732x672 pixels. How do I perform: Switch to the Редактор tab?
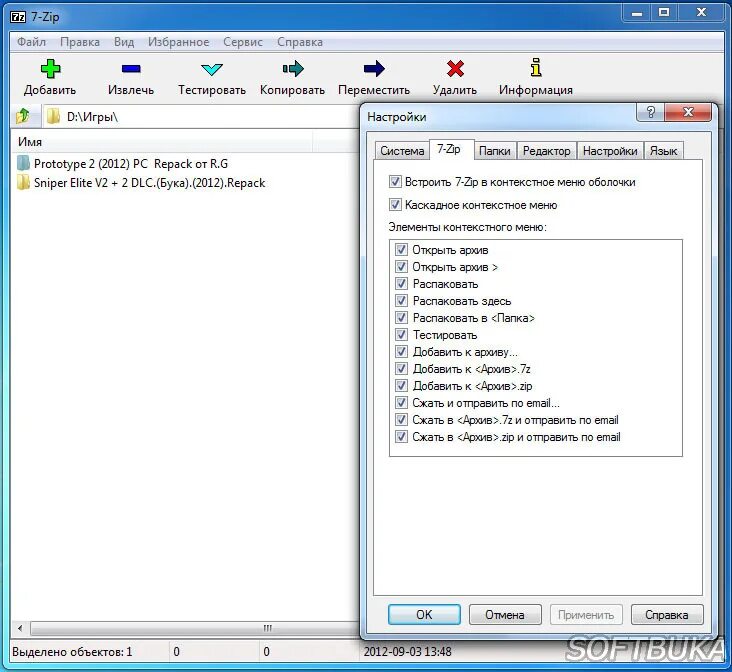tap(547, 151)
